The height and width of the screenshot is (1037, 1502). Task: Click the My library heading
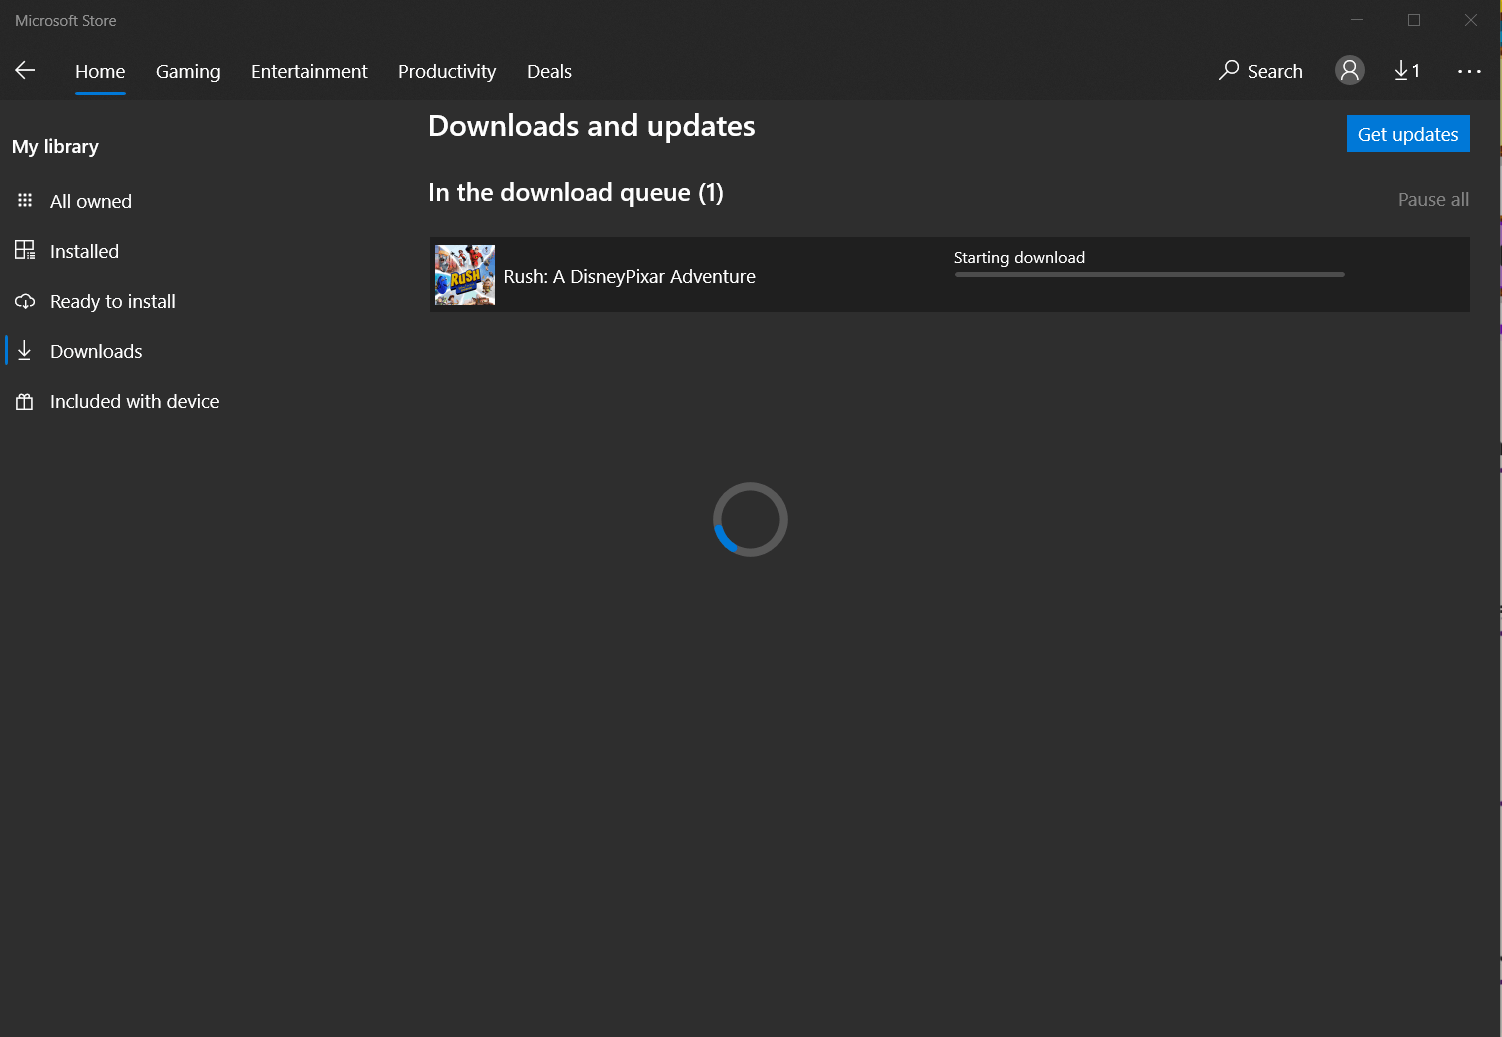(x=55, y=146)
